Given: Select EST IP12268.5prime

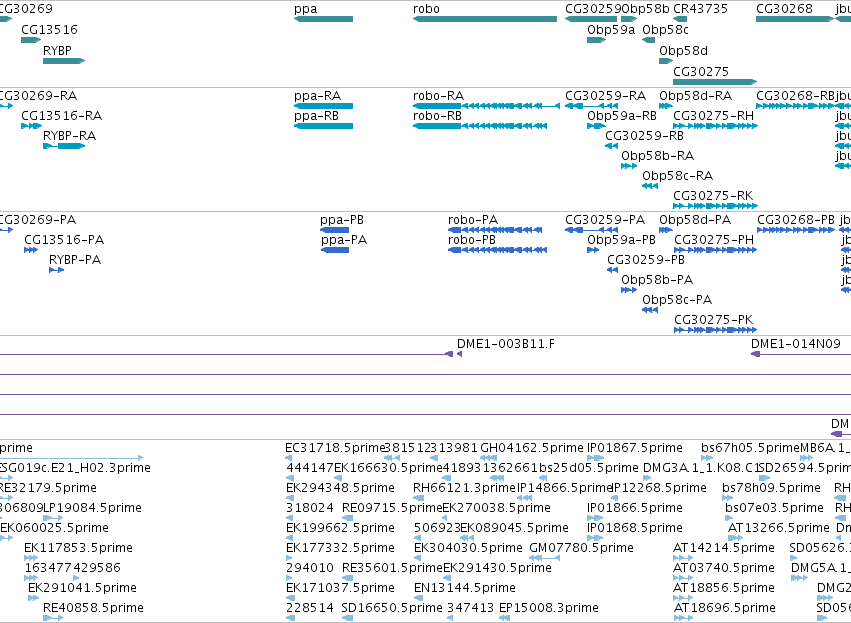Looking at the screenshot, I should coord(659,488).
